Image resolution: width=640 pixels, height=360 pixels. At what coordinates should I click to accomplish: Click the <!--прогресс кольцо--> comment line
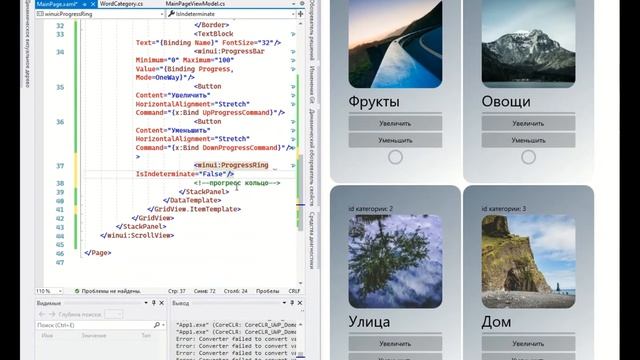pos(237,183)
